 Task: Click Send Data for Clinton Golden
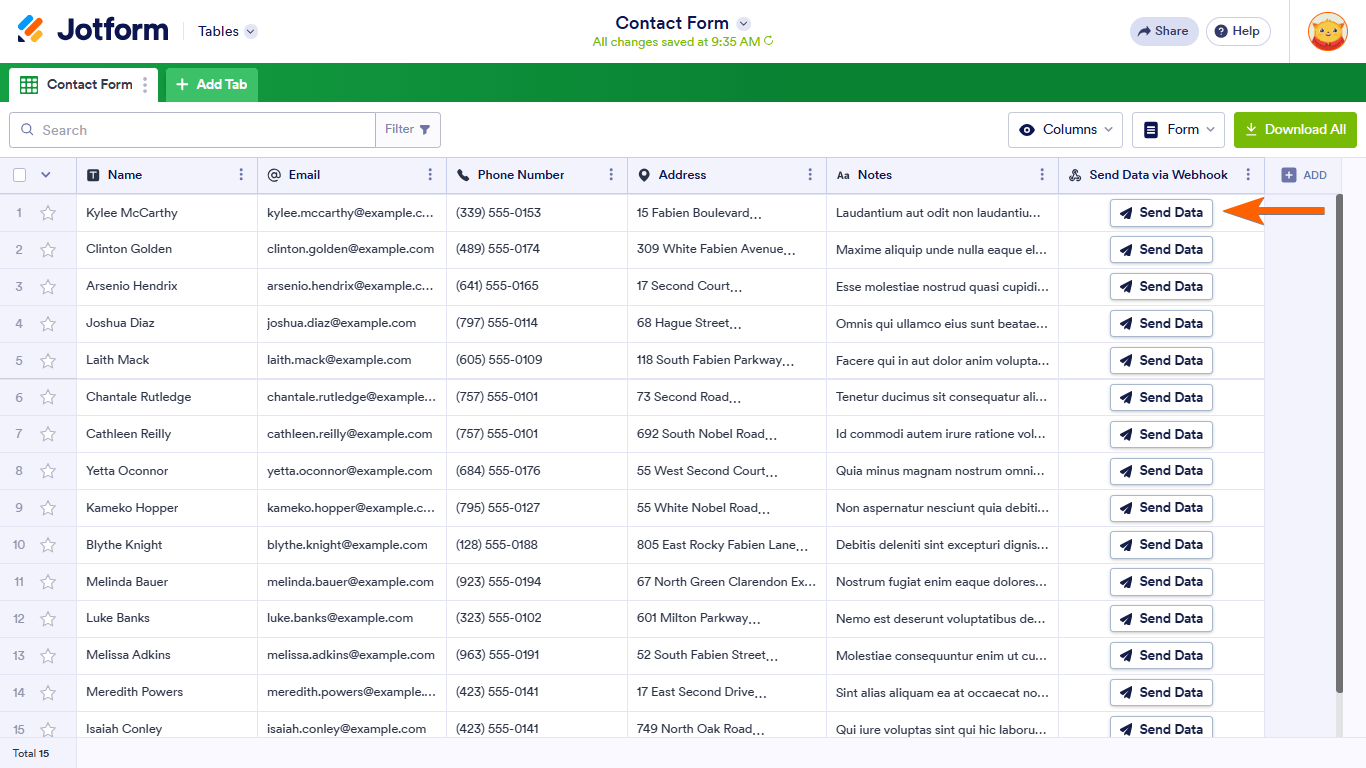(x=1161, y=250)
